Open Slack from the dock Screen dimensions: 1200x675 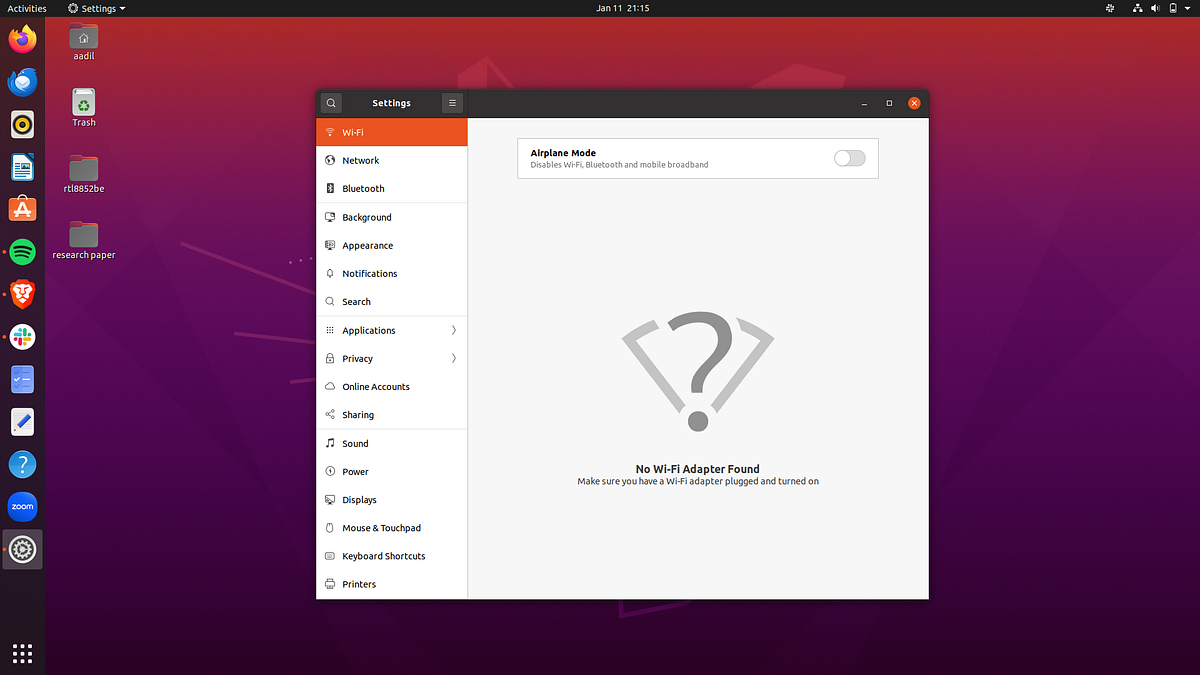22,337
